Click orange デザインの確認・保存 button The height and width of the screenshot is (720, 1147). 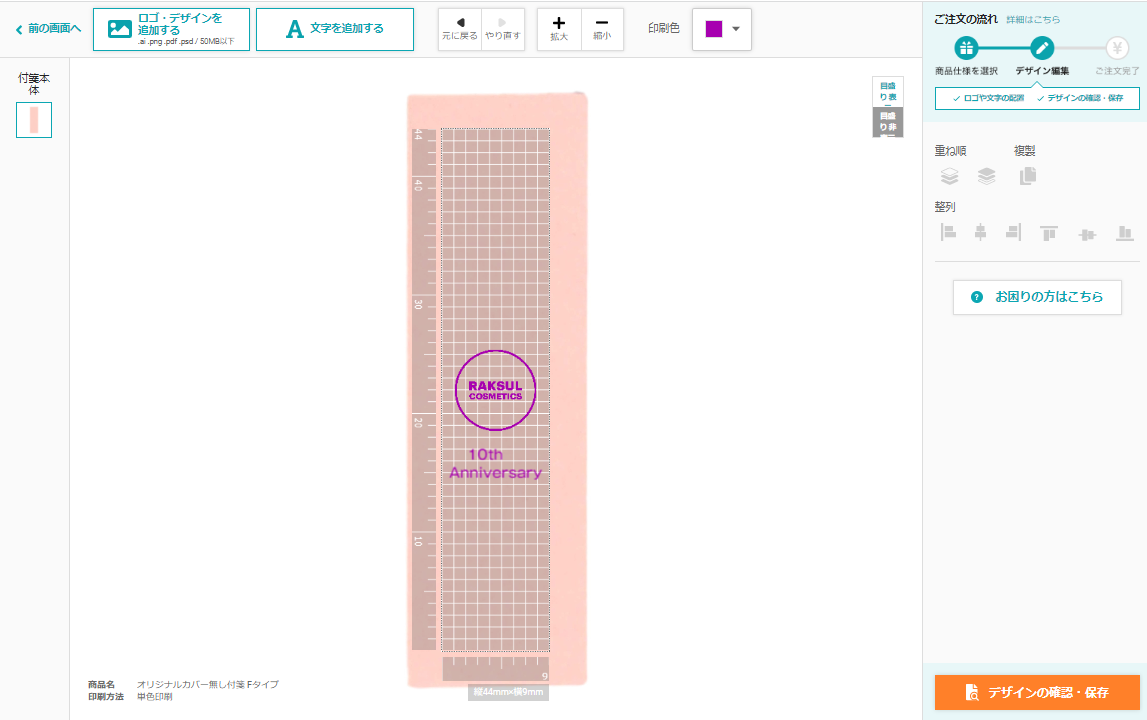(1037, 692)
